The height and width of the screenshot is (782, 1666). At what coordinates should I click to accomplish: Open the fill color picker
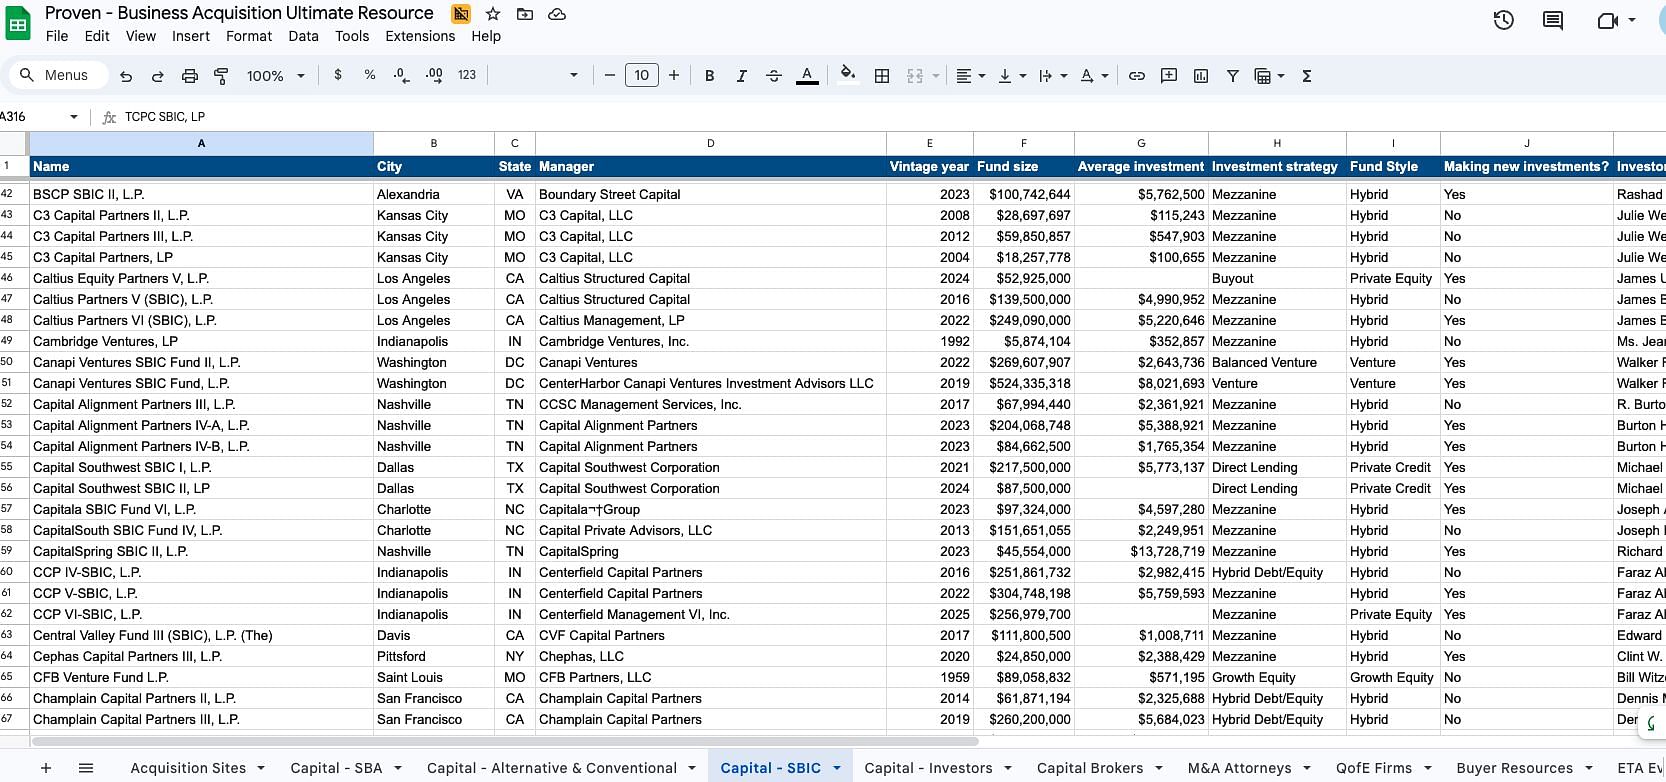[848, 74]
